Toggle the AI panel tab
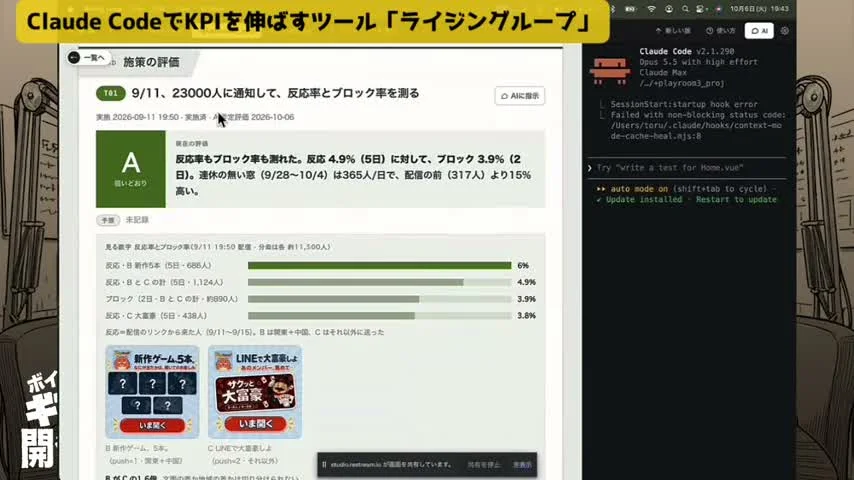 click(759, 31)
